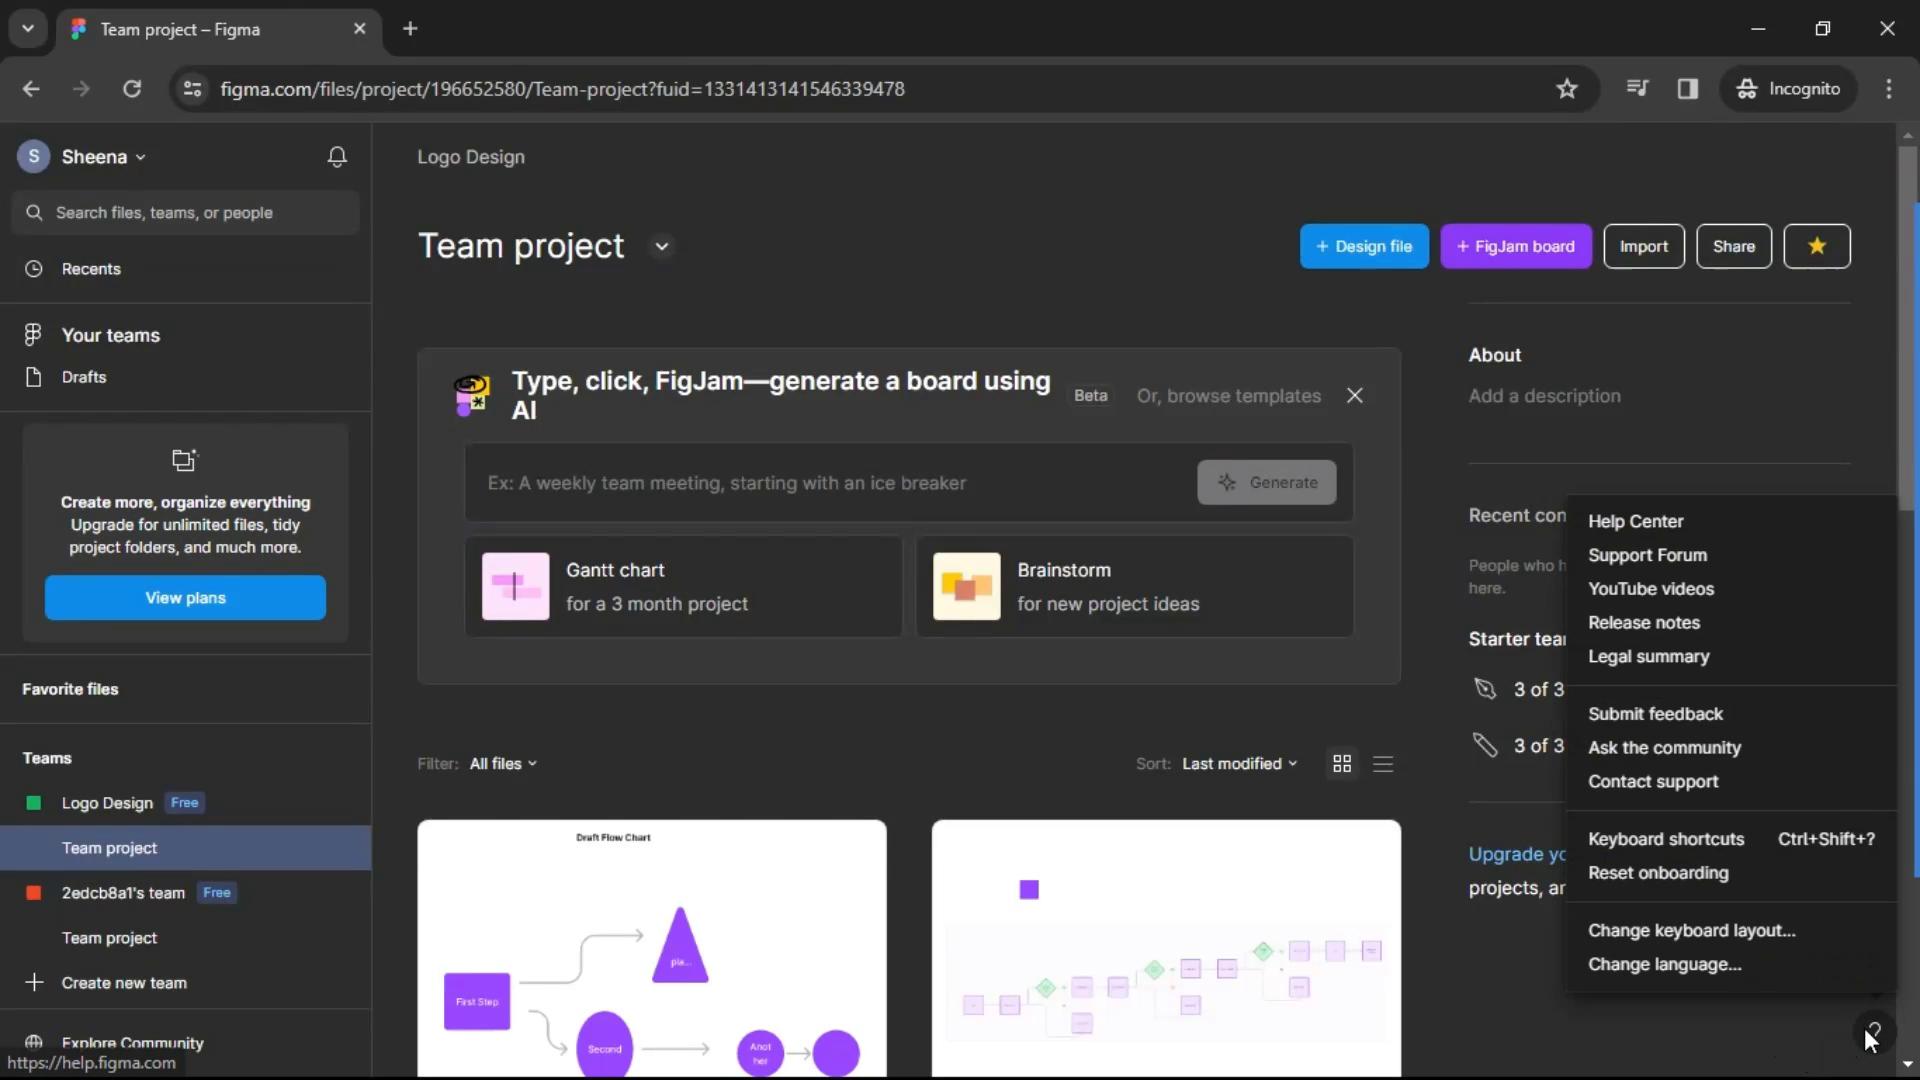Viewport: 1920px width, 1080px height.
Task: Click the FigJam board creation icon
Action: 1515,247
